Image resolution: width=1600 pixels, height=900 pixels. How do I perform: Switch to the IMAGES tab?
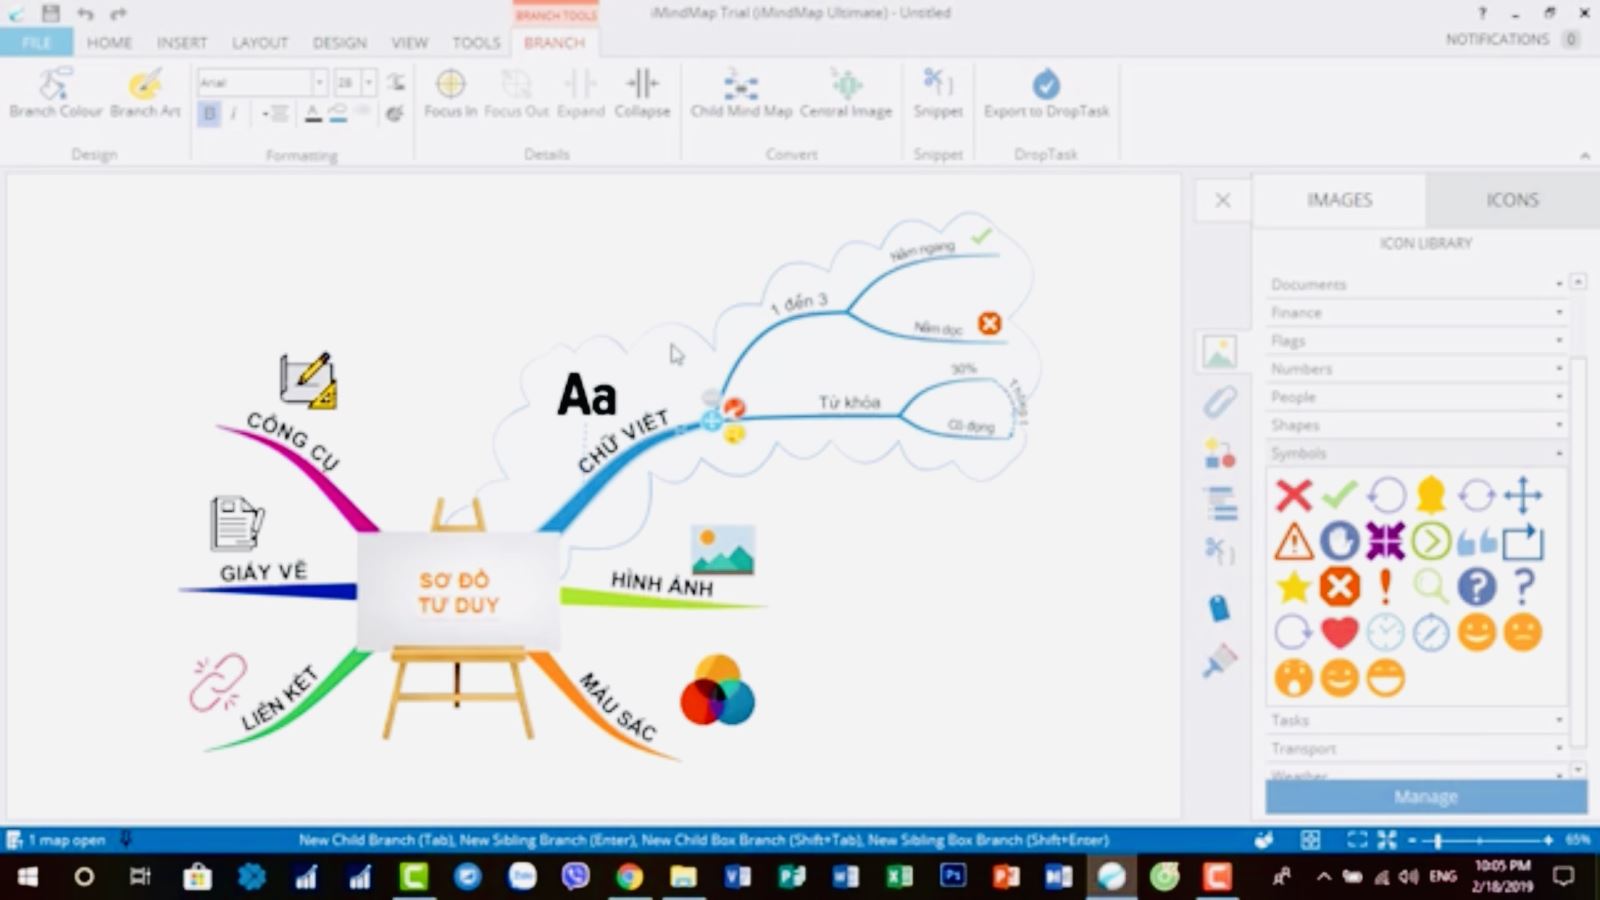[x=1339, y=200]
